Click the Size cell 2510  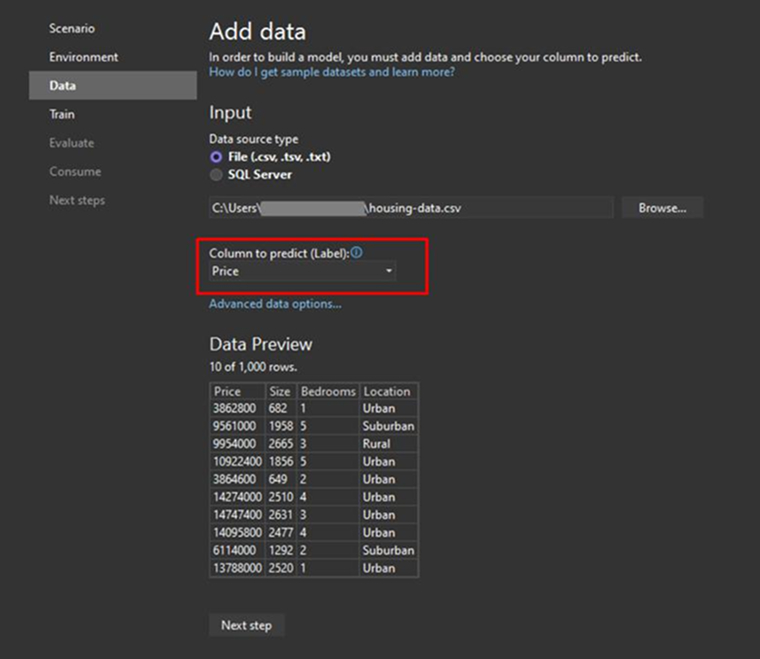[x=281, y=497]
